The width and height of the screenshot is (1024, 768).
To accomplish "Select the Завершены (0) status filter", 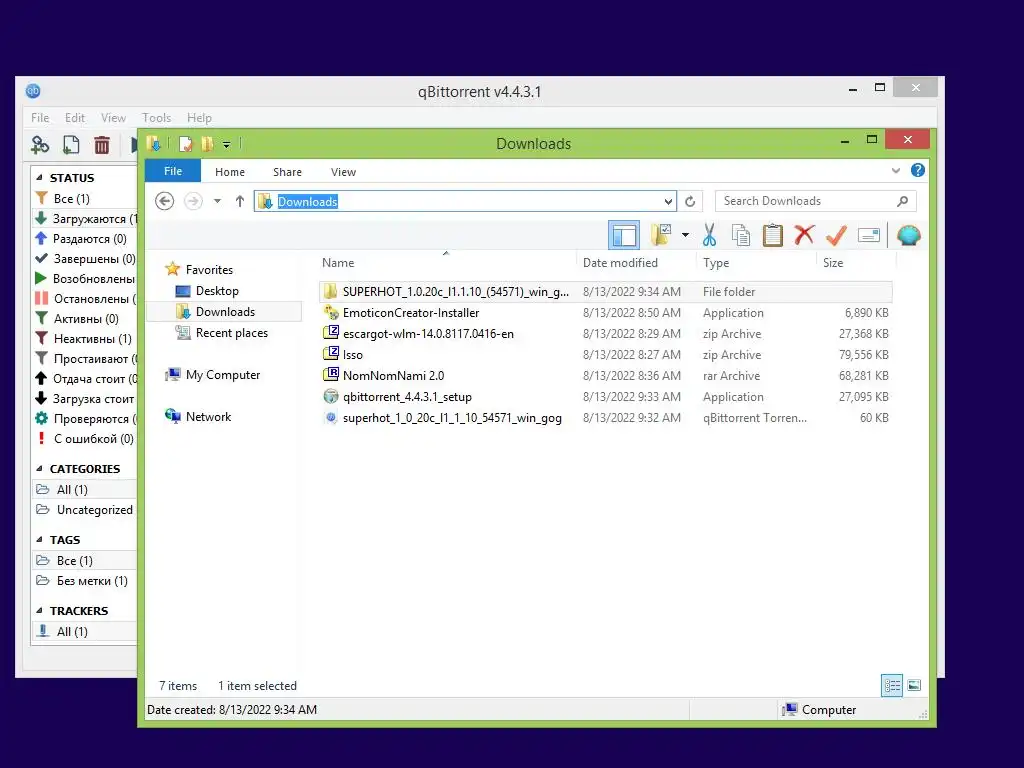I will click(x=84, y=259).
